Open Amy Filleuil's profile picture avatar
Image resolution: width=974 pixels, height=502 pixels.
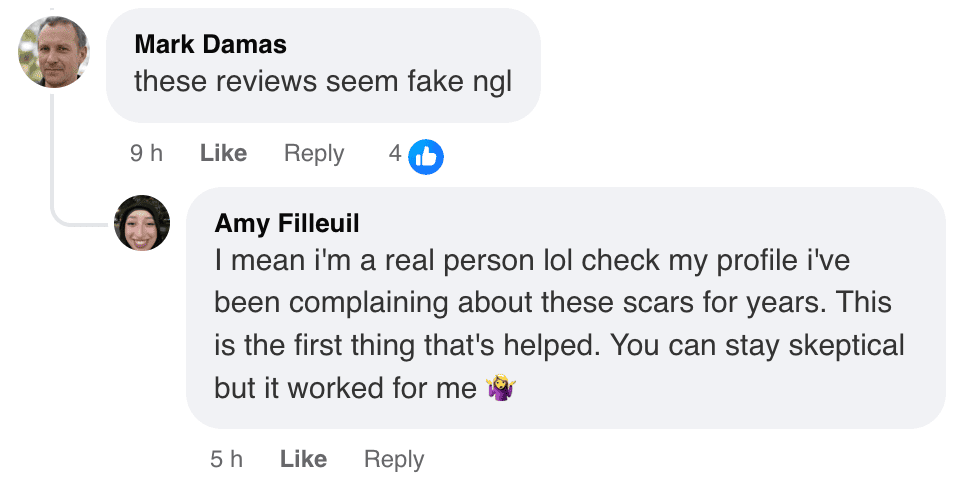(x=142, y=223)
